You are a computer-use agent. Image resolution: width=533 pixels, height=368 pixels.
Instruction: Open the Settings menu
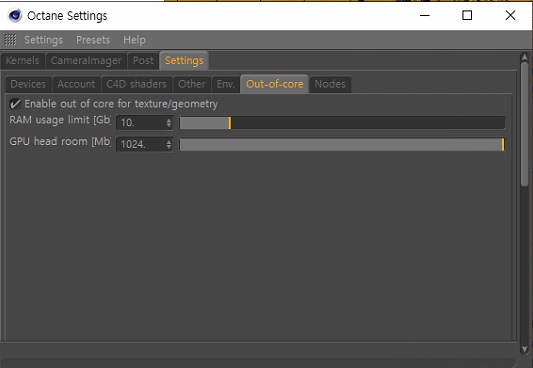click(x=44, y=40)
